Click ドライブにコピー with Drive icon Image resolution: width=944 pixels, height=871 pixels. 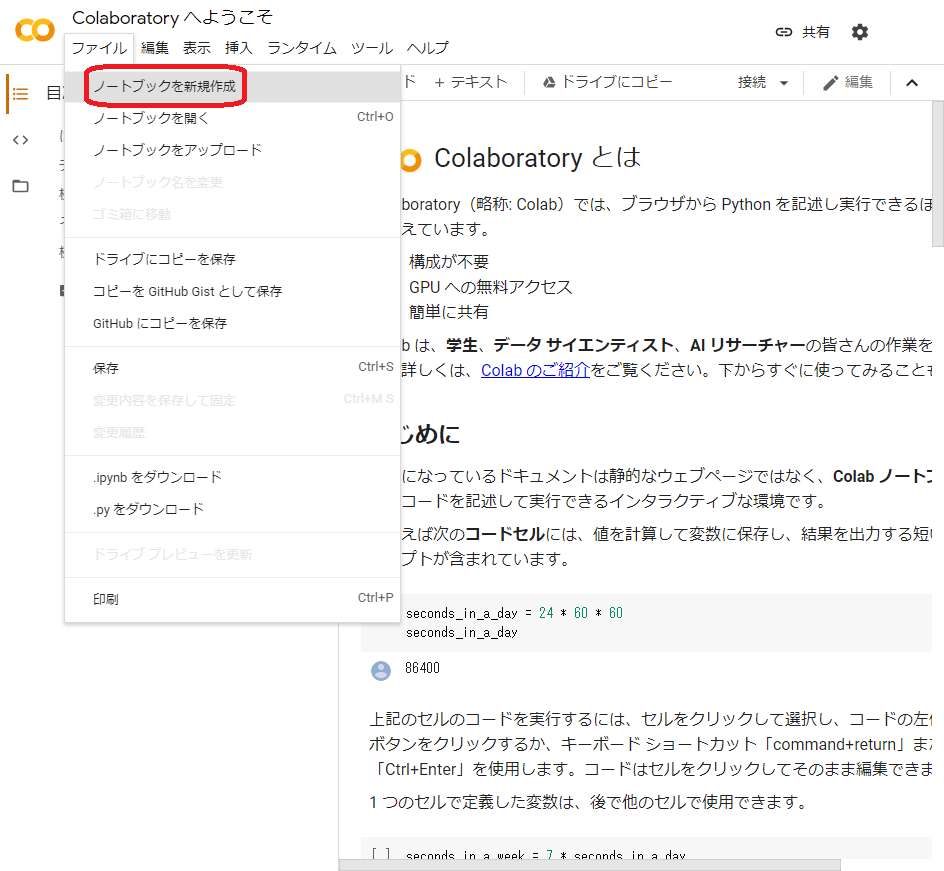[x=607, y=82]
